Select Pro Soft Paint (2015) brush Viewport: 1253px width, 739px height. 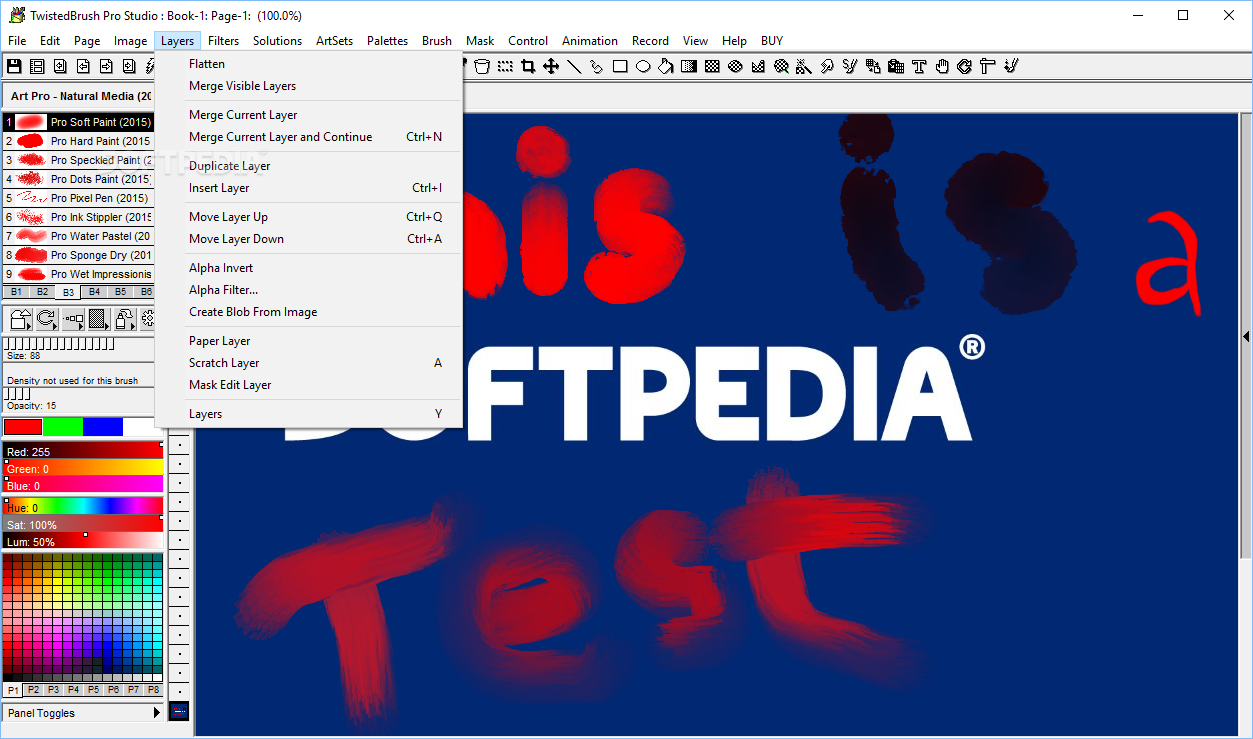(x=78, y=122)
